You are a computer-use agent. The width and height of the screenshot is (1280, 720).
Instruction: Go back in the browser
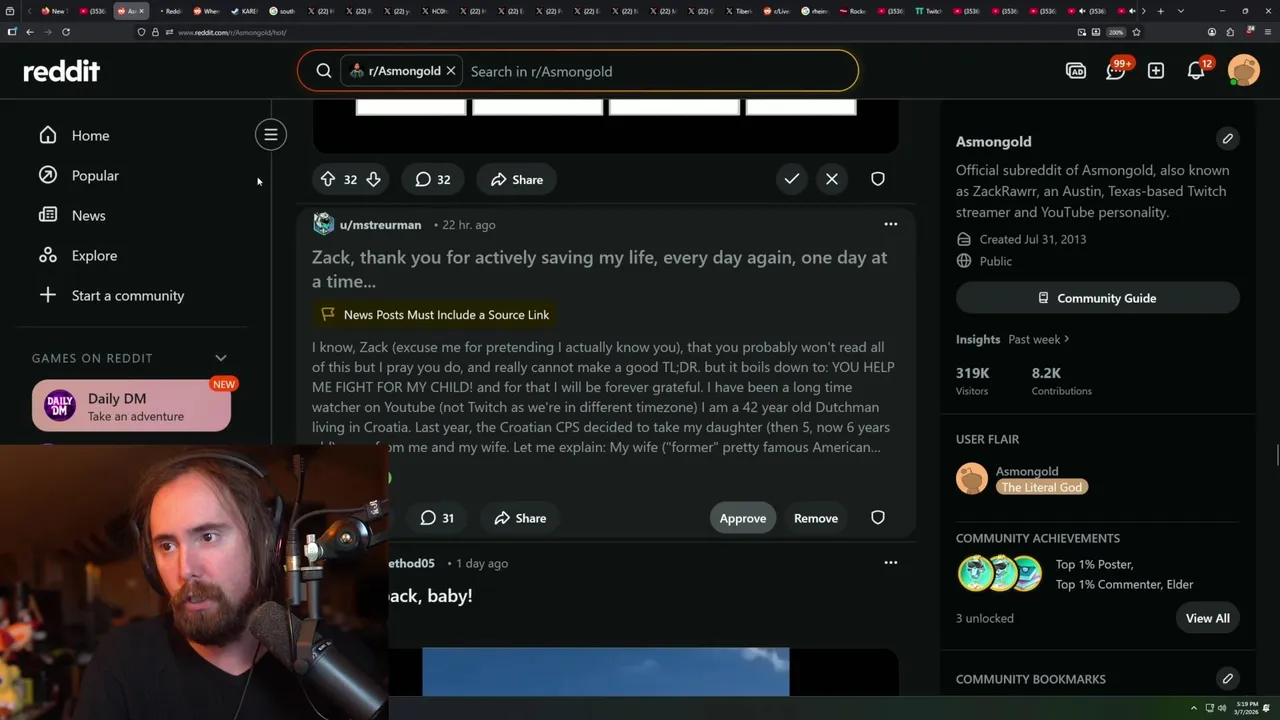[30, 32]
